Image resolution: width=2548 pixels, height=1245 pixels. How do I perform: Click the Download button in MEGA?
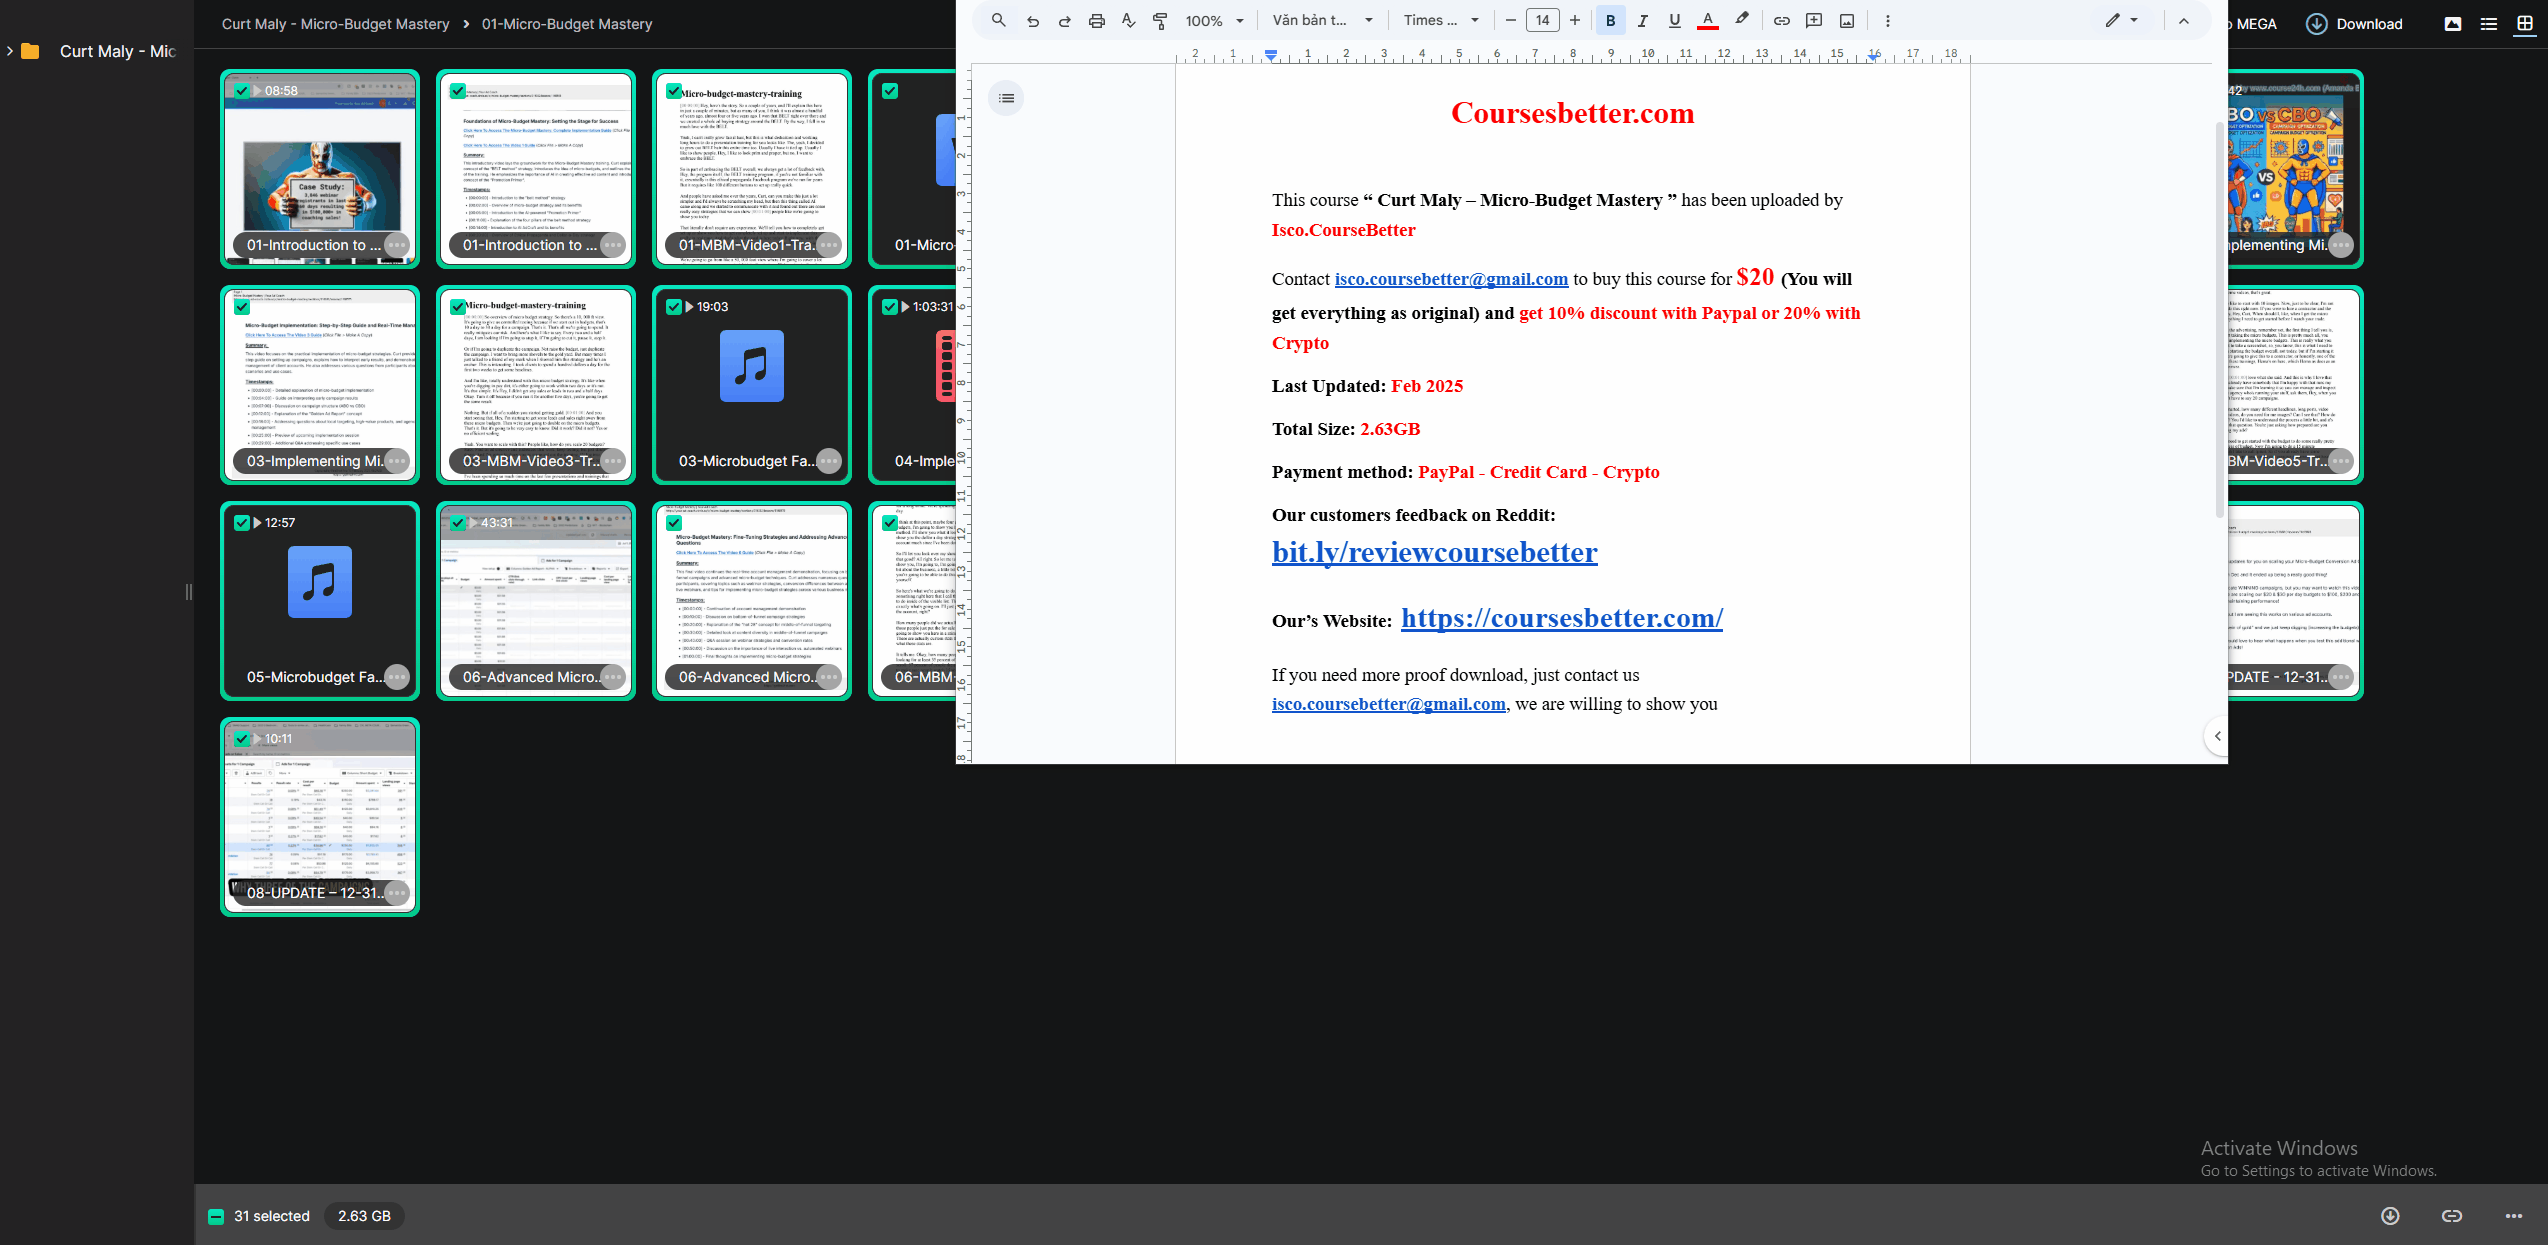tap(2354, 24)
